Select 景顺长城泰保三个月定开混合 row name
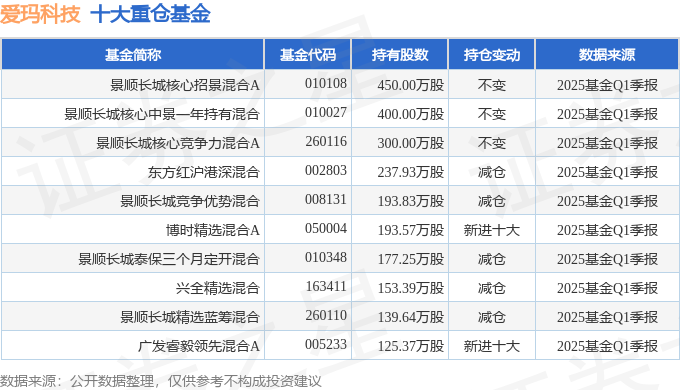The height and width of the screenshot is (390, 680). tap(169, 259)
